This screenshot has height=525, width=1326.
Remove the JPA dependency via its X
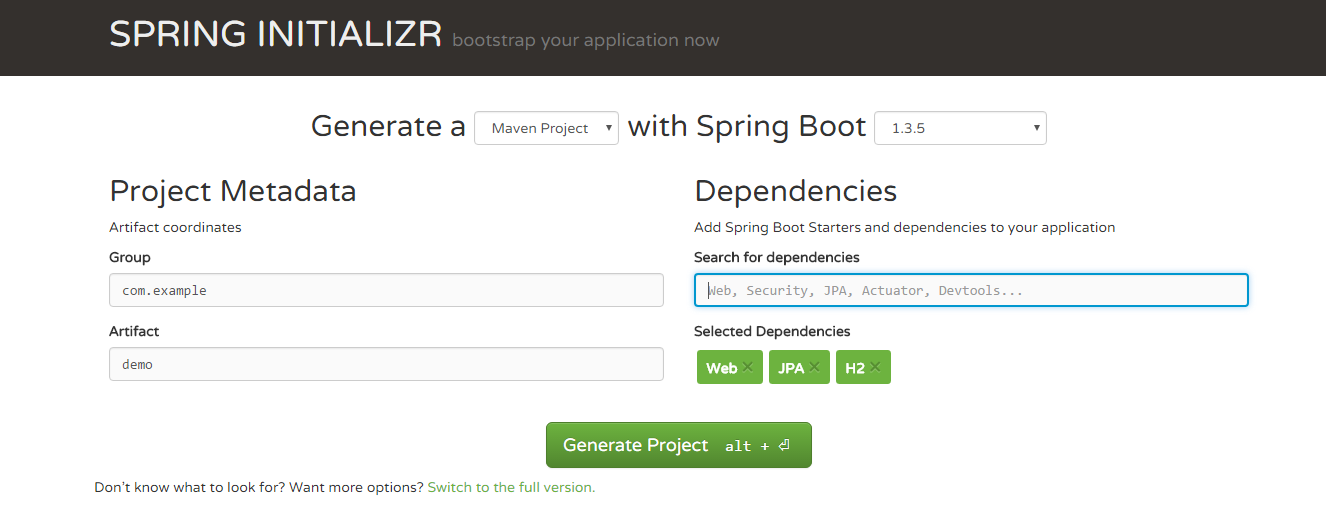[x=814, y=367]
